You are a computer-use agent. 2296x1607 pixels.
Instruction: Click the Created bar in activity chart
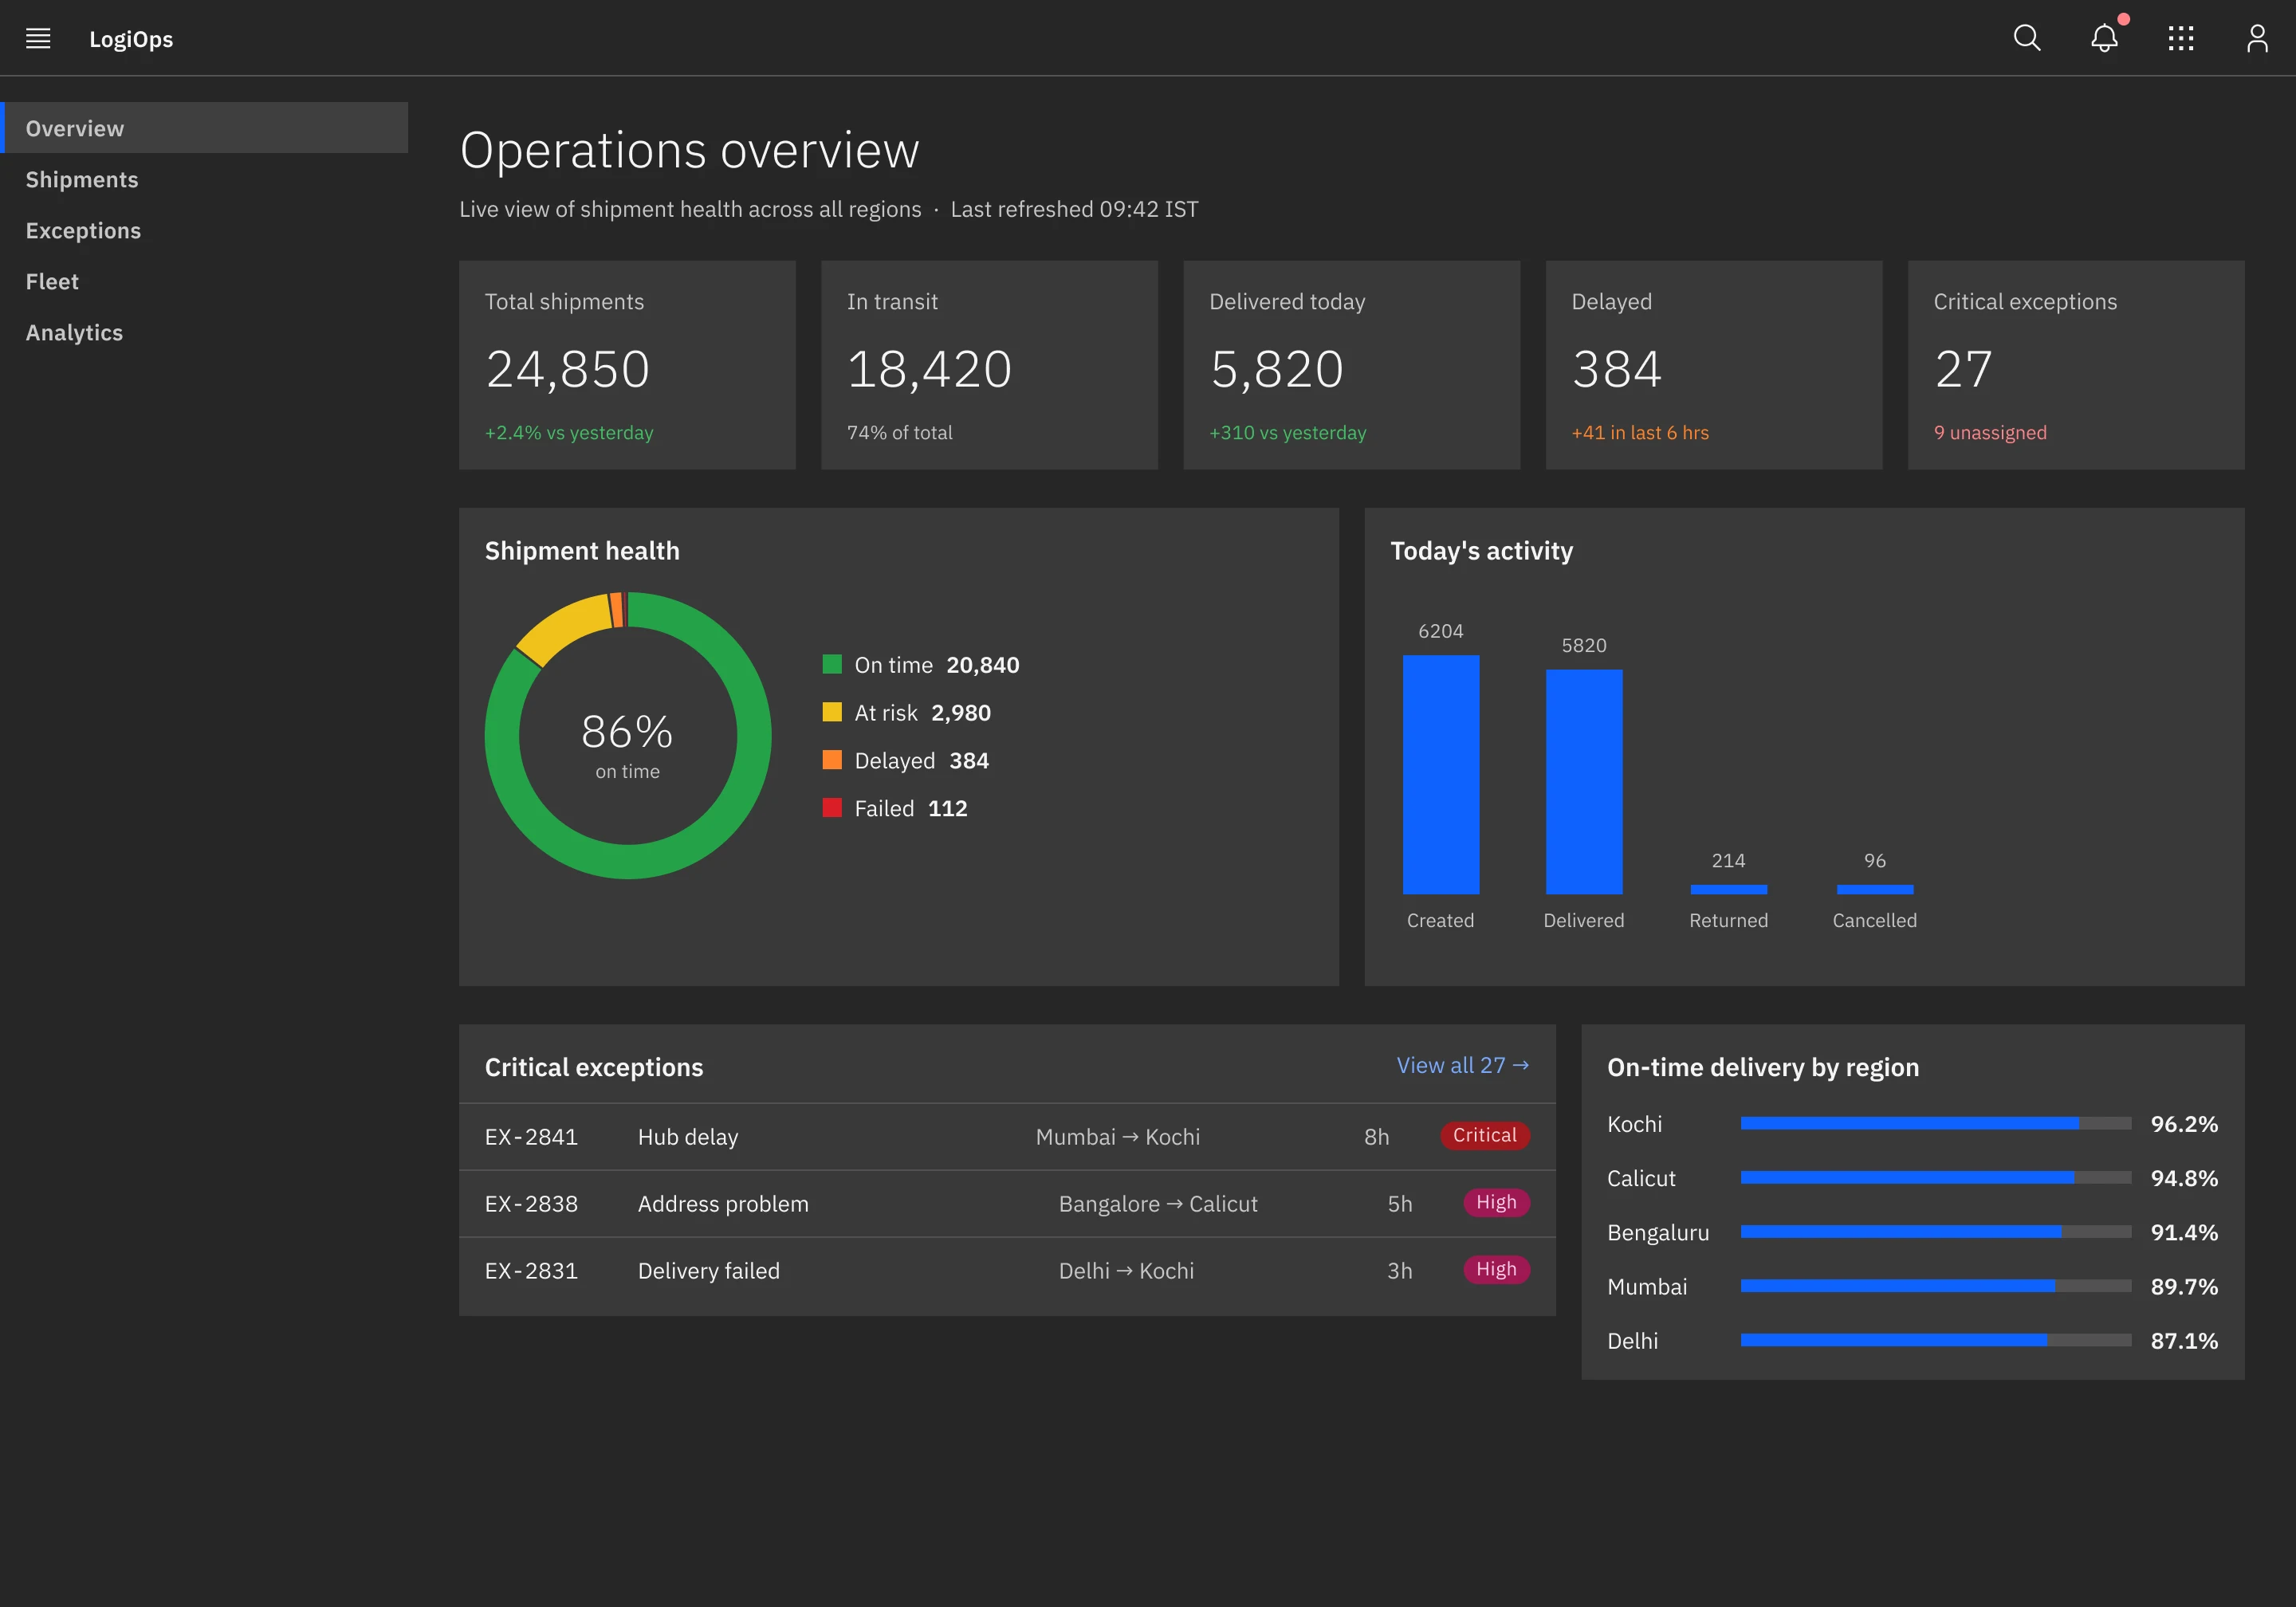[1441, 774]
